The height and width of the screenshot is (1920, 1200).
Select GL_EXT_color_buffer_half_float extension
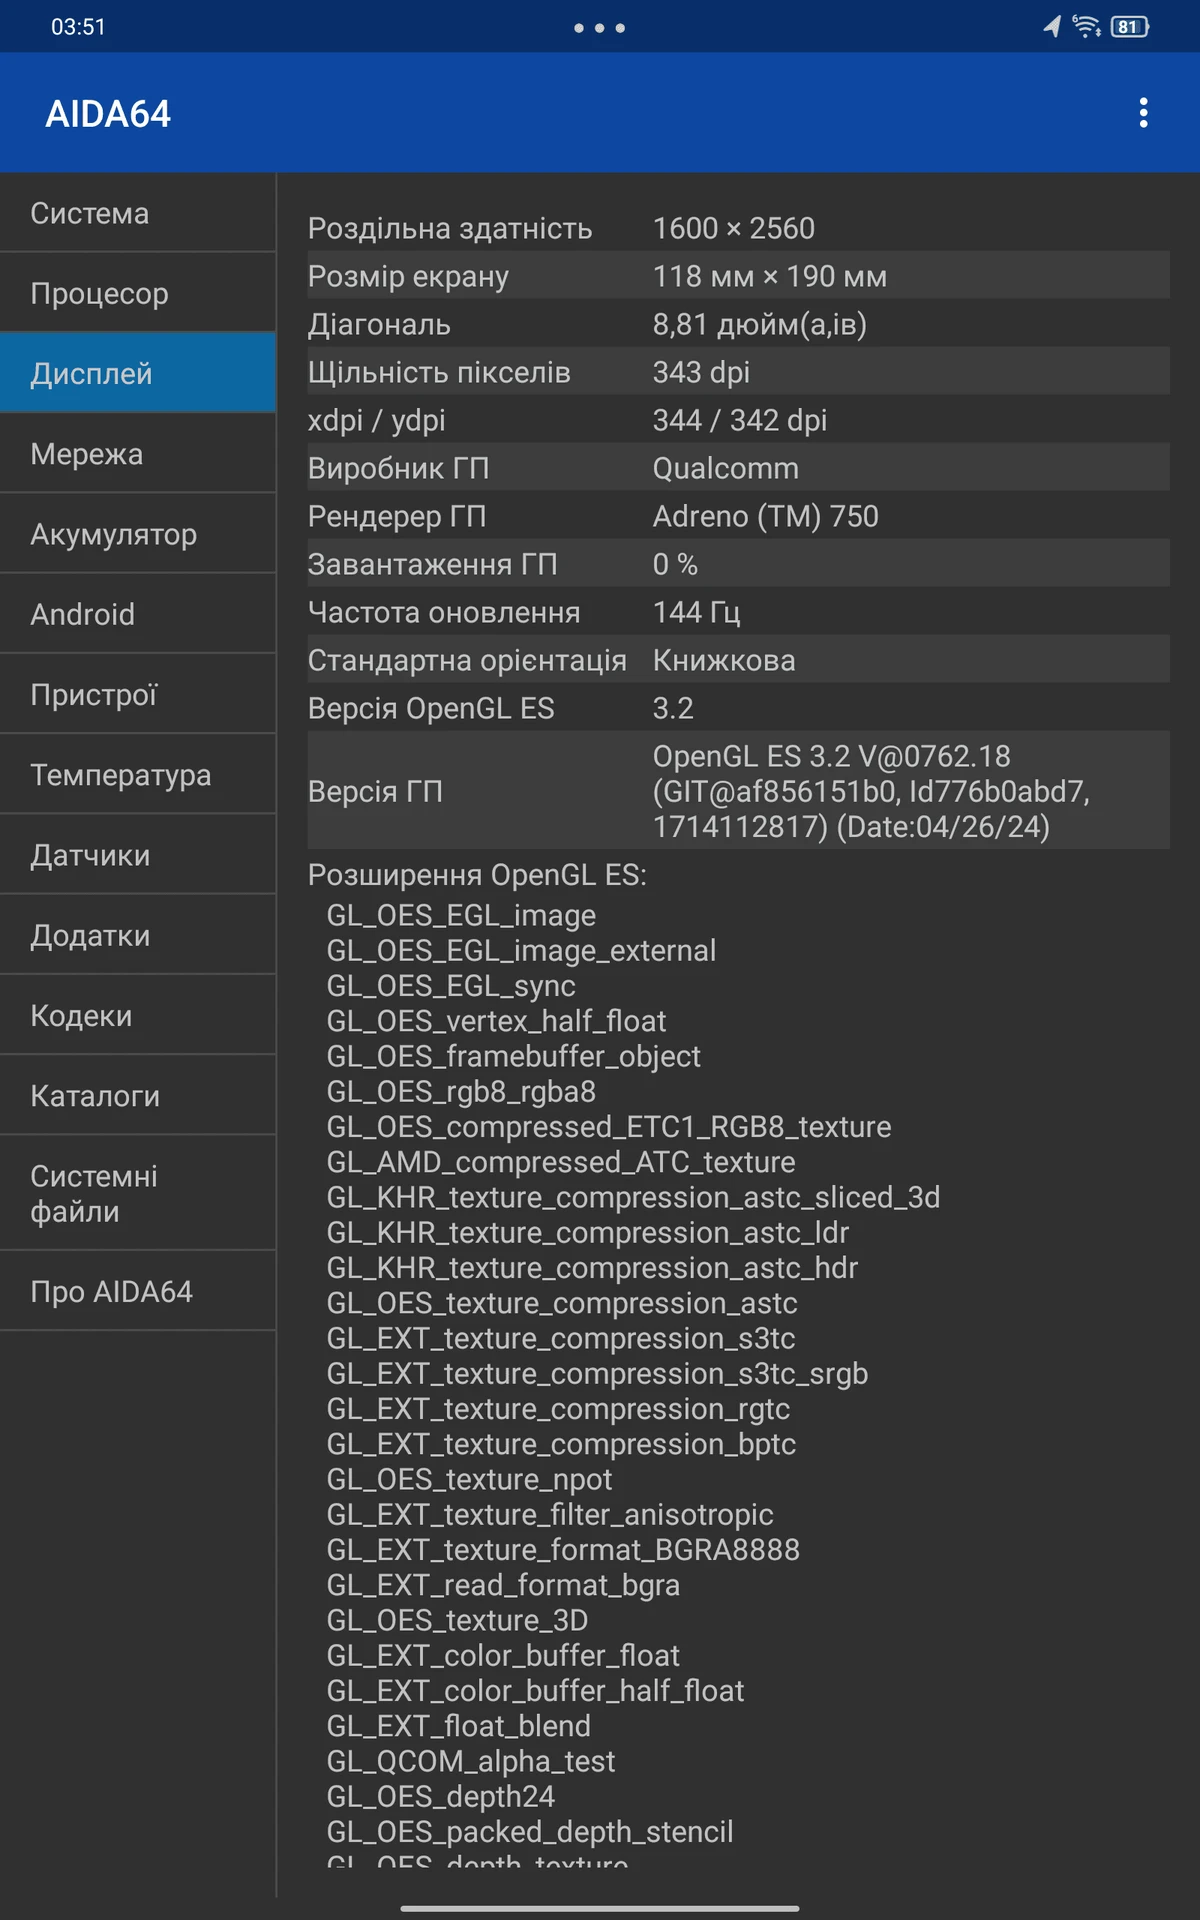535,1690
